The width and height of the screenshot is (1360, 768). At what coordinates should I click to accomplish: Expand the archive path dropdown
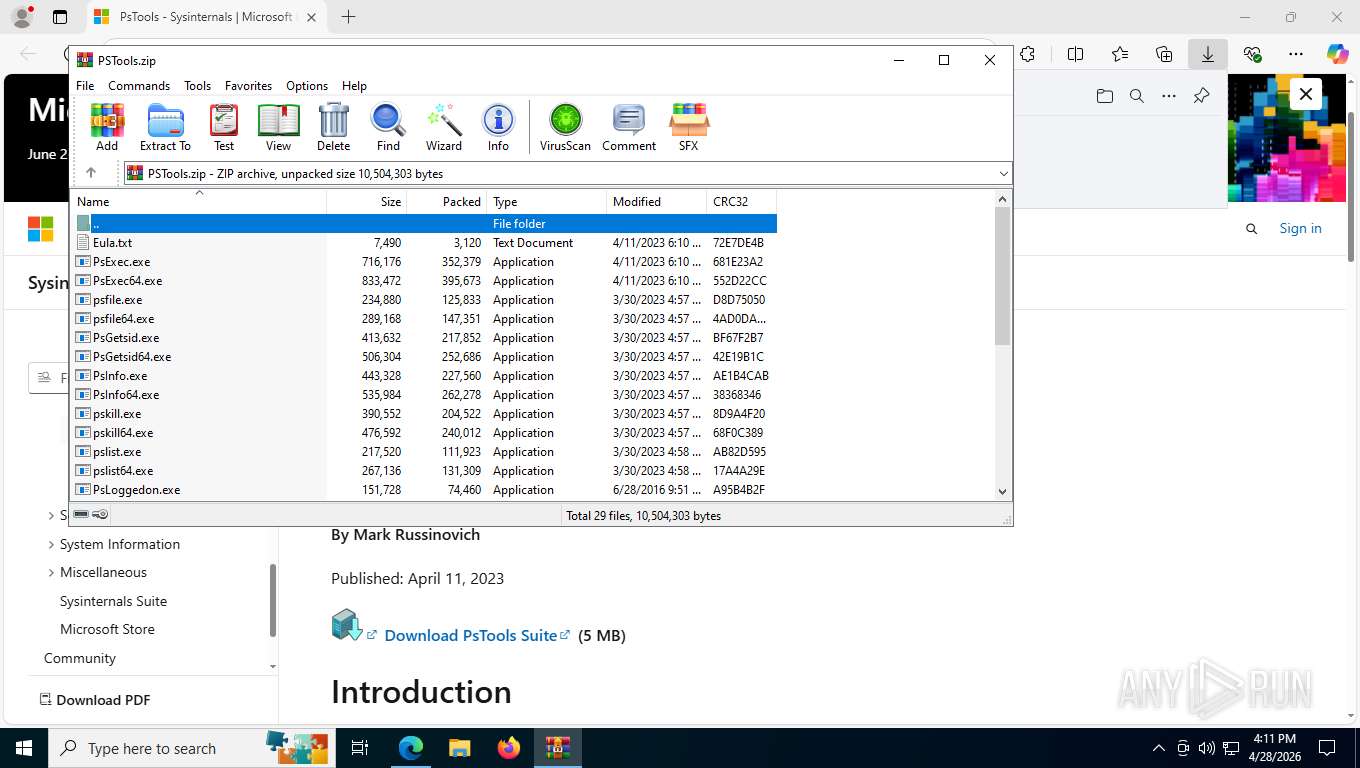(x=1003, y=174)
